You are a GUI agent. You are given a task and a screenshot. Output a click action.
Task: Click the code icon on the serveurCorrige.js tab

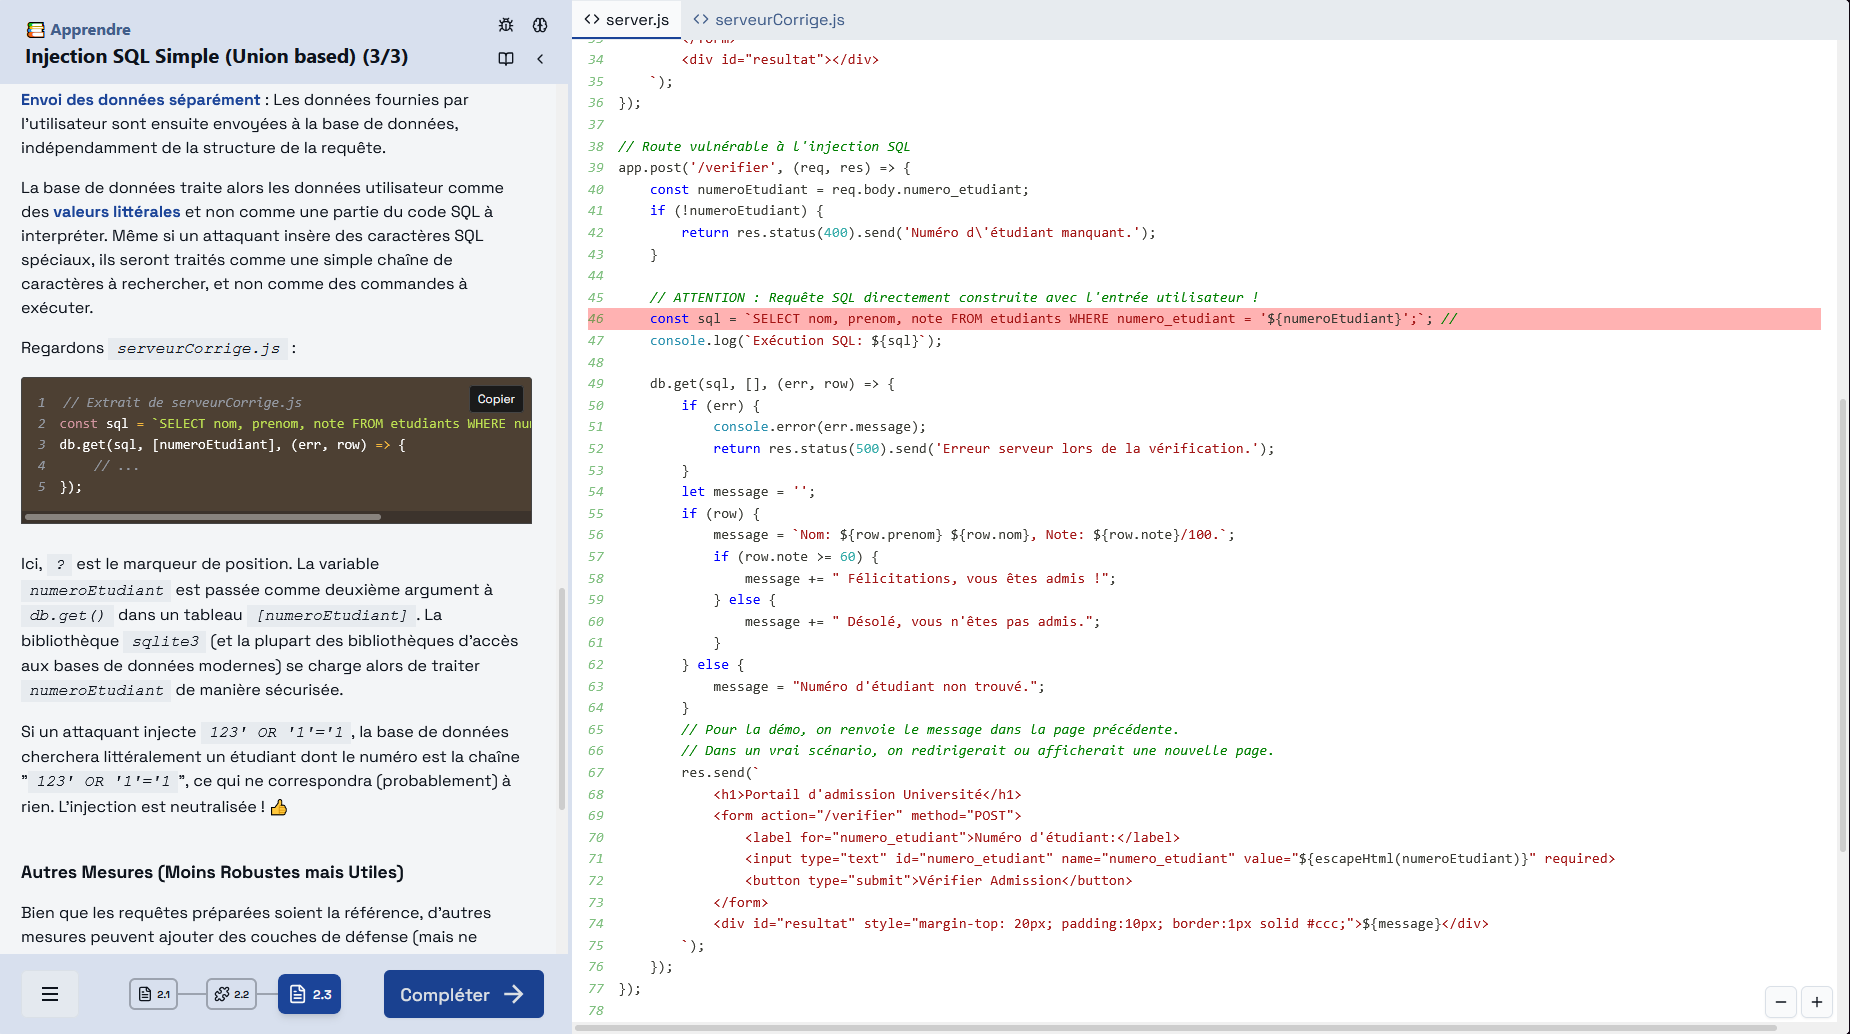tap(701, 19)
